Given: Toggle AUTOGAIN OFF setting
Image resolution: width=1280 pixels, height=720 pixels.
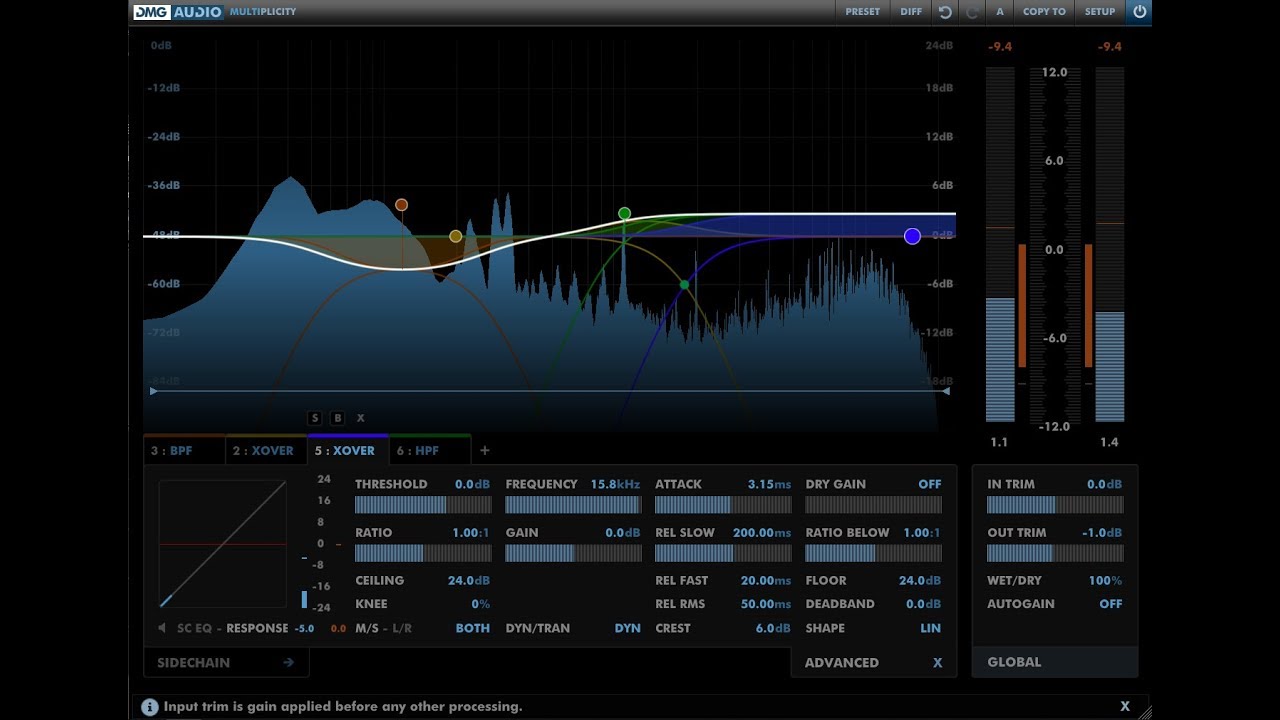Looking at the screenshot, I should point(1110,604).
